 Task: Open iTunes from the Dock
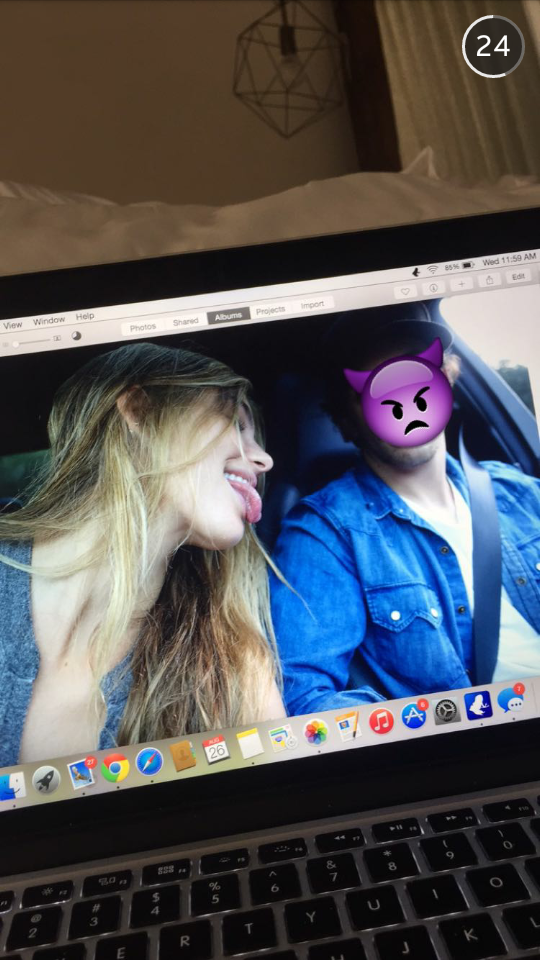click(381, 721)
